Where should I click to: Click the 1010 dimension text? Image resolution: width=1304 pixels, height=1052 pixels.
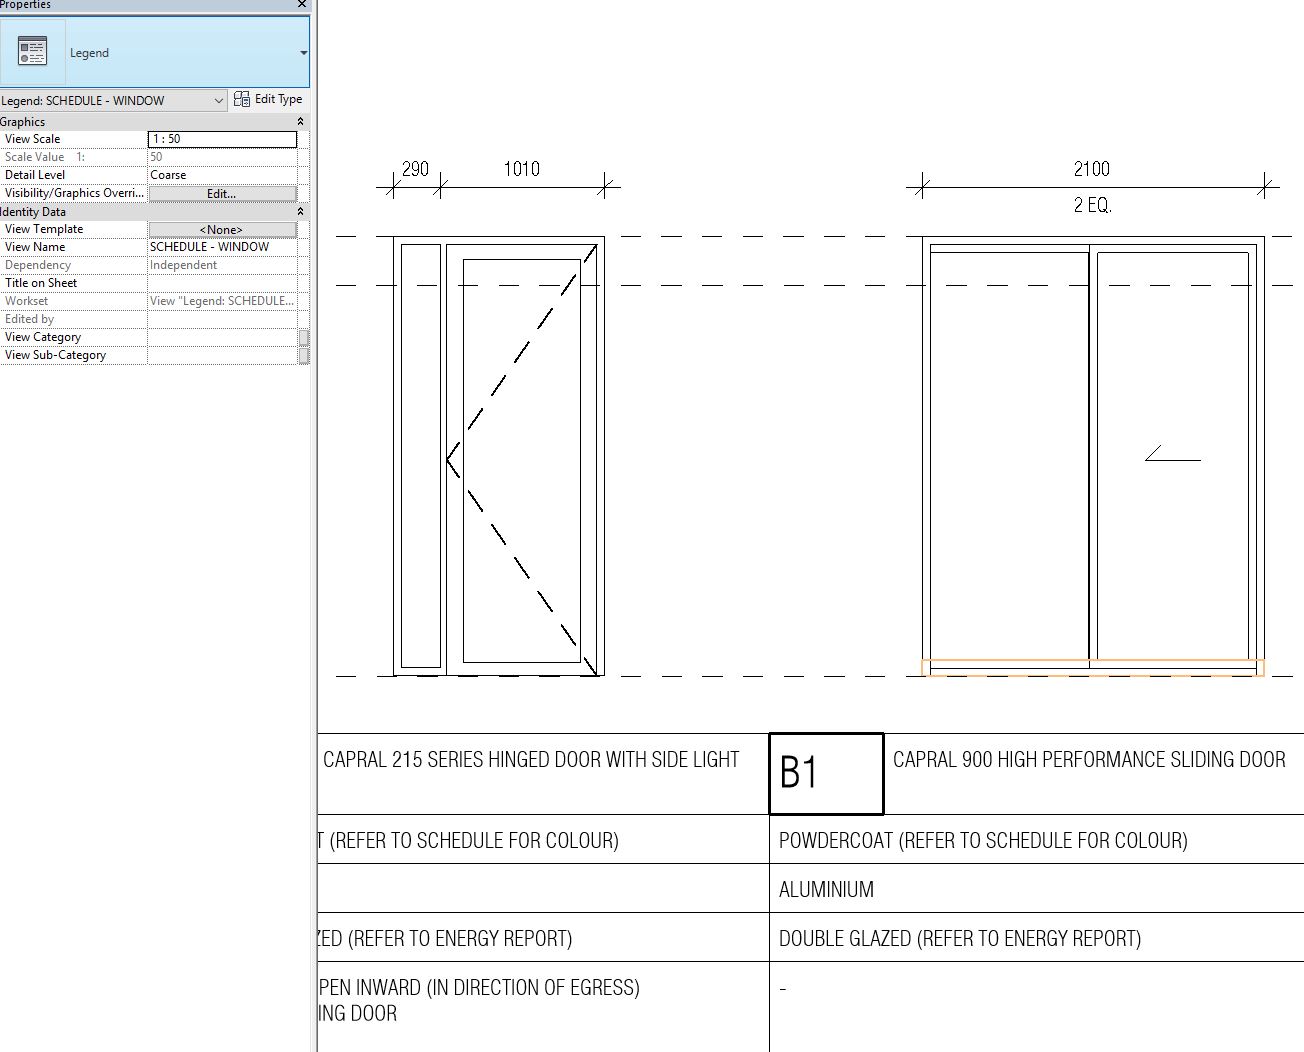pyautogui.click(x=521, y=169)
